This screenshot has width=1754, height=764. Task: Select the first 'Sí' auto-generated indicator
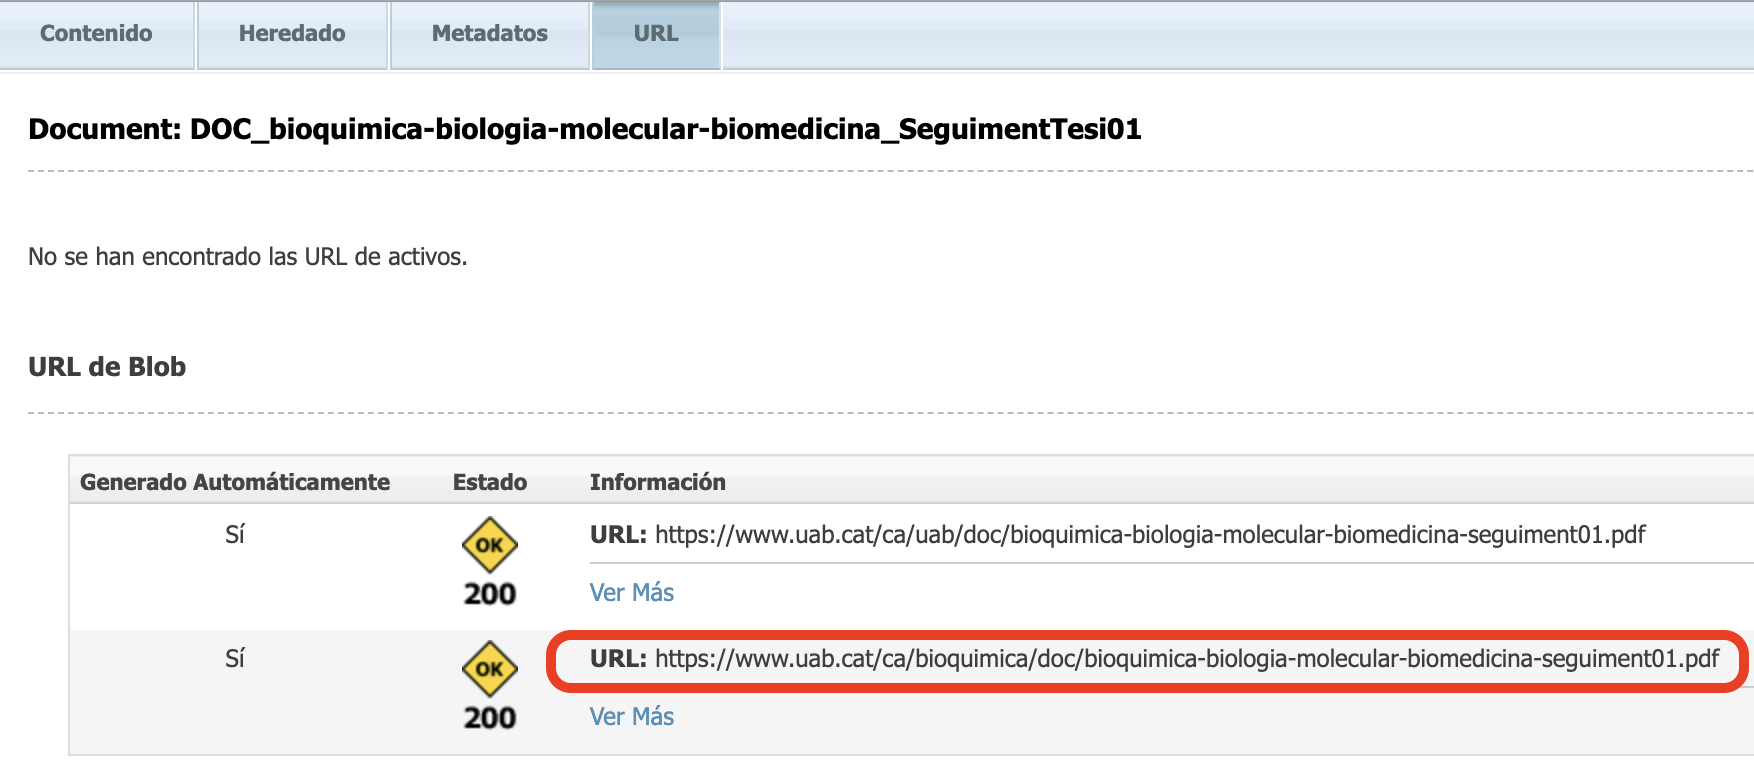point(233,535)
